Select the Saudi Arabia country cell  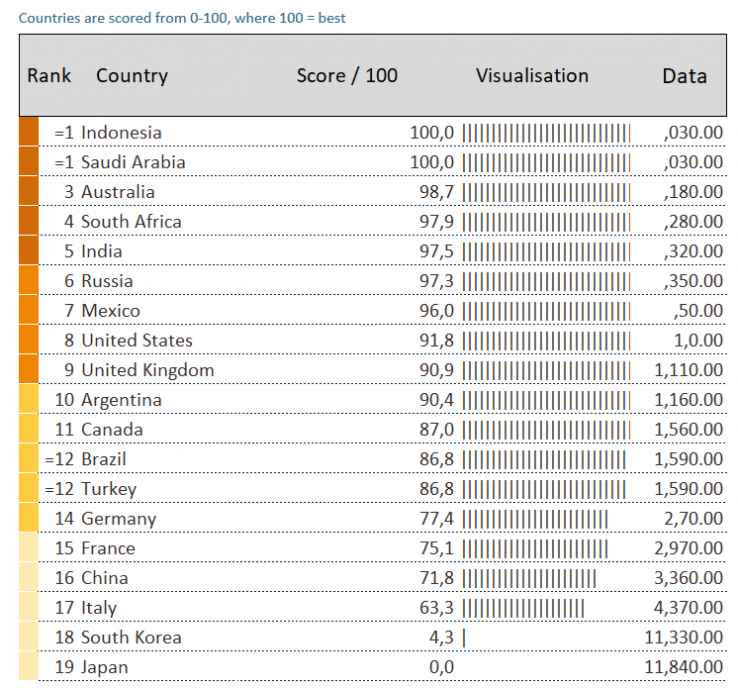coord(133,162)
